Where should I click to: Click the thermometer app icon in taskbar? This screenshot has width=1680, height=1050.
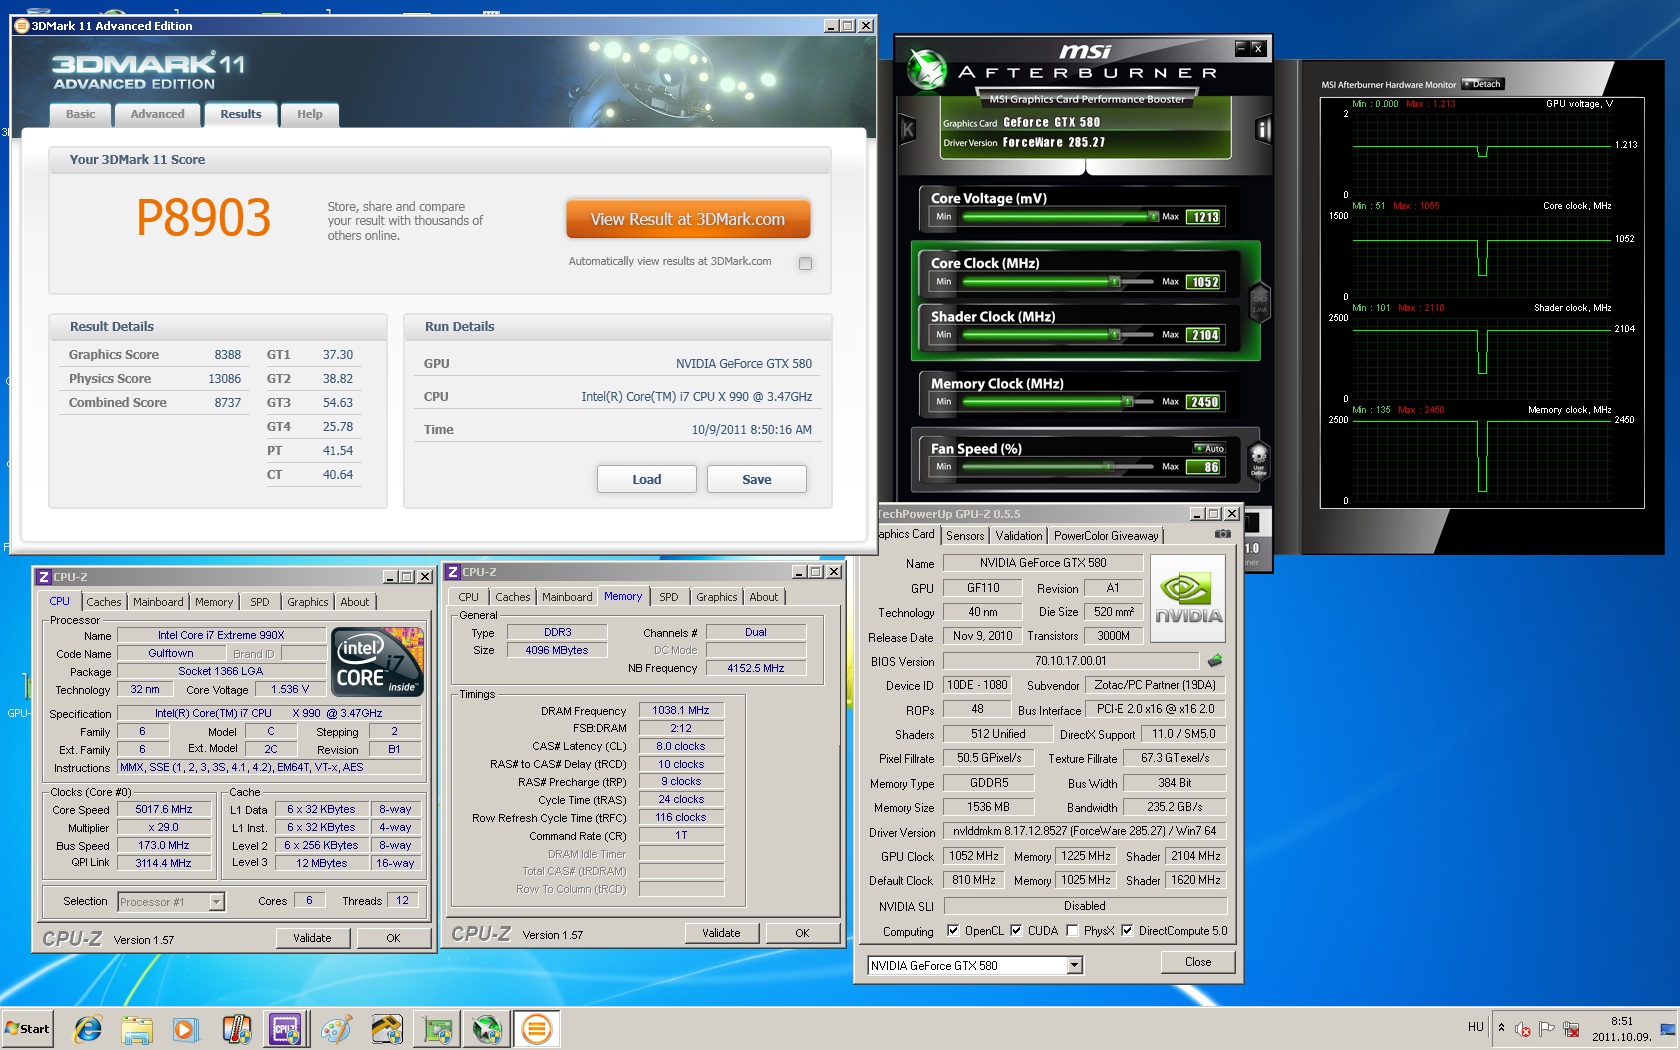point(236,1029)
